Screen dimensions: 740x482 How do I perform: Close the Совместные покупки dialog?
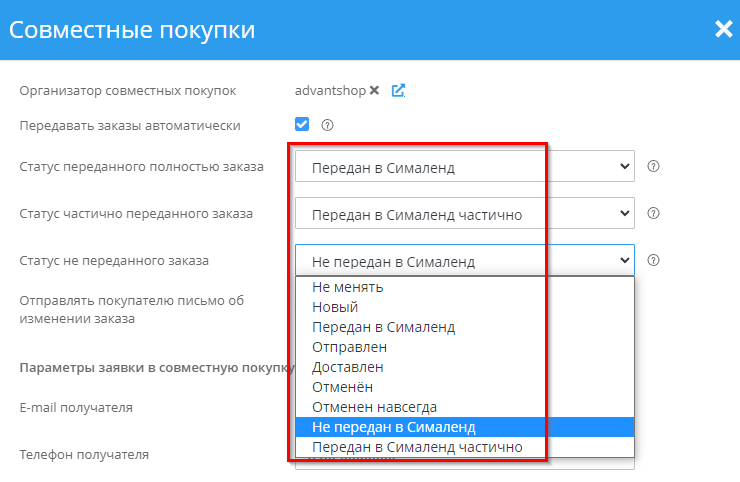[723, 29]
